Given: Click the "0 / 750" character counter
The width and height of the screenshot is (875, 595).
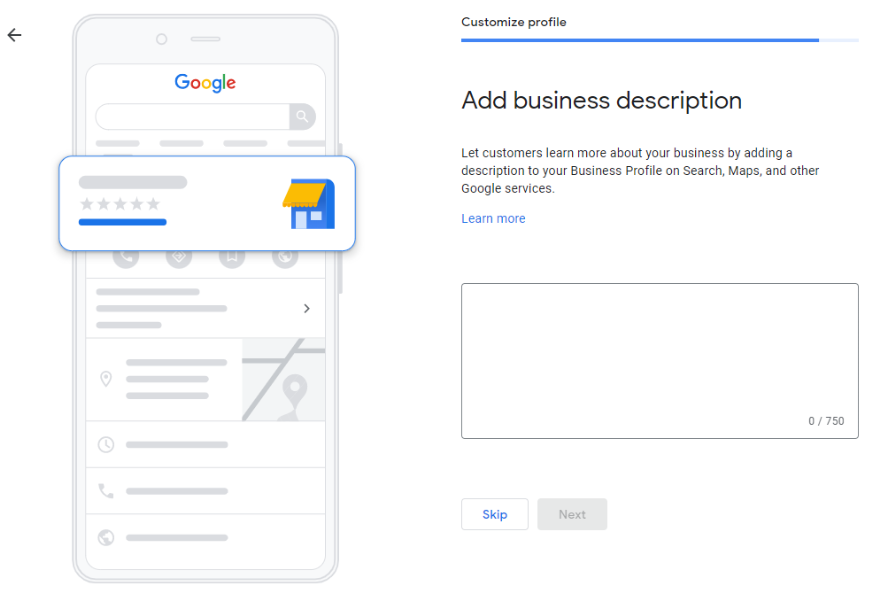Looking at the screenshot, I should 826,421.
